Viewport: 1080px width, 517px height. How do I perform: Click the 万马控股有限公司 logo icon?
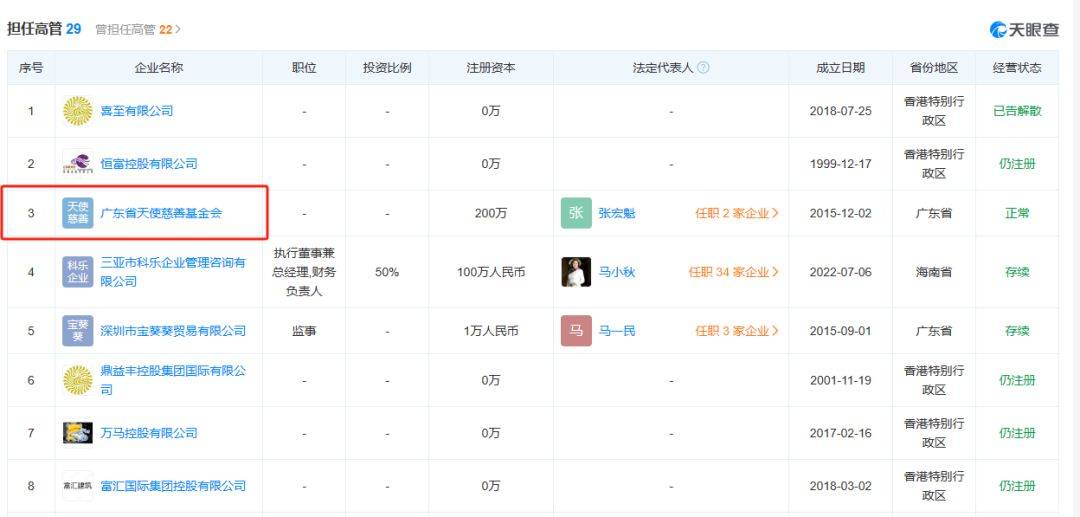77,433
